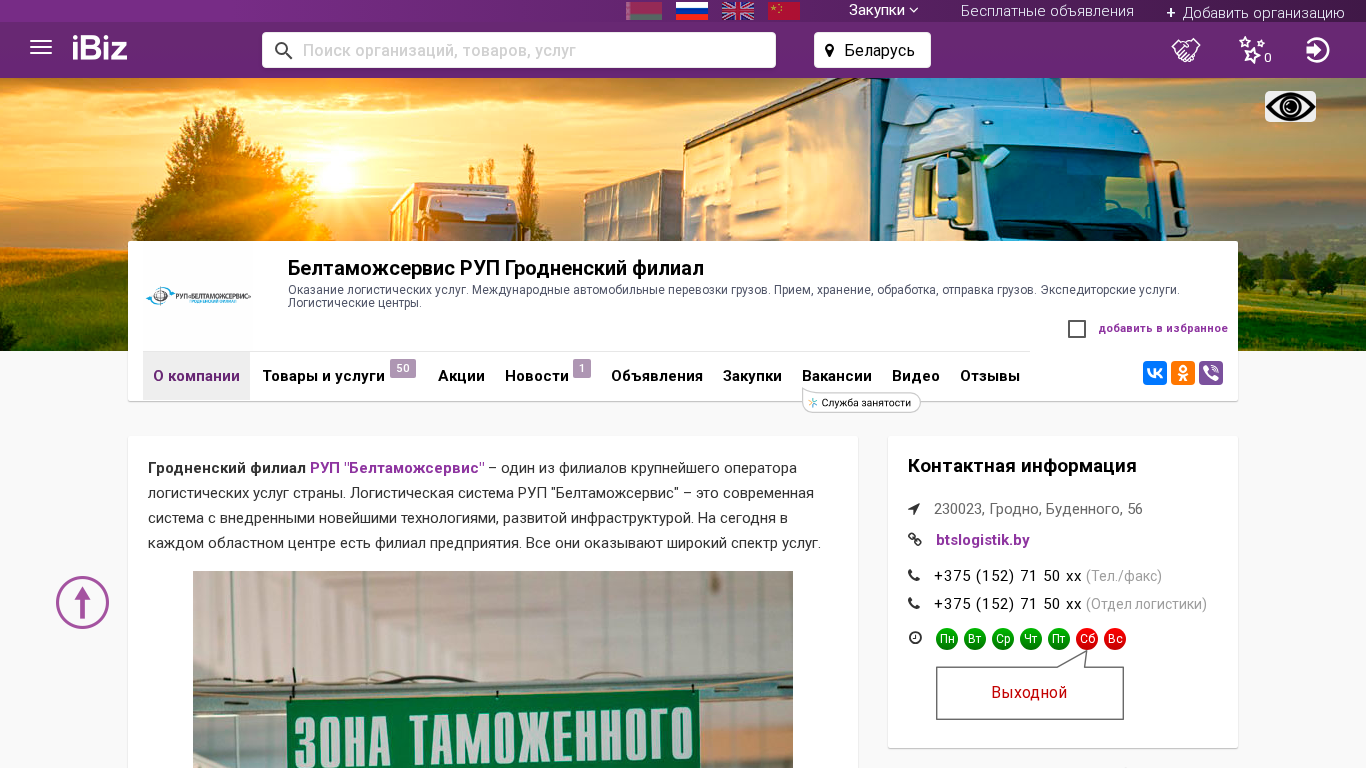Switch language to Russian flag
The width and height of the screenshot is (1366, 768).
point(692,11)
